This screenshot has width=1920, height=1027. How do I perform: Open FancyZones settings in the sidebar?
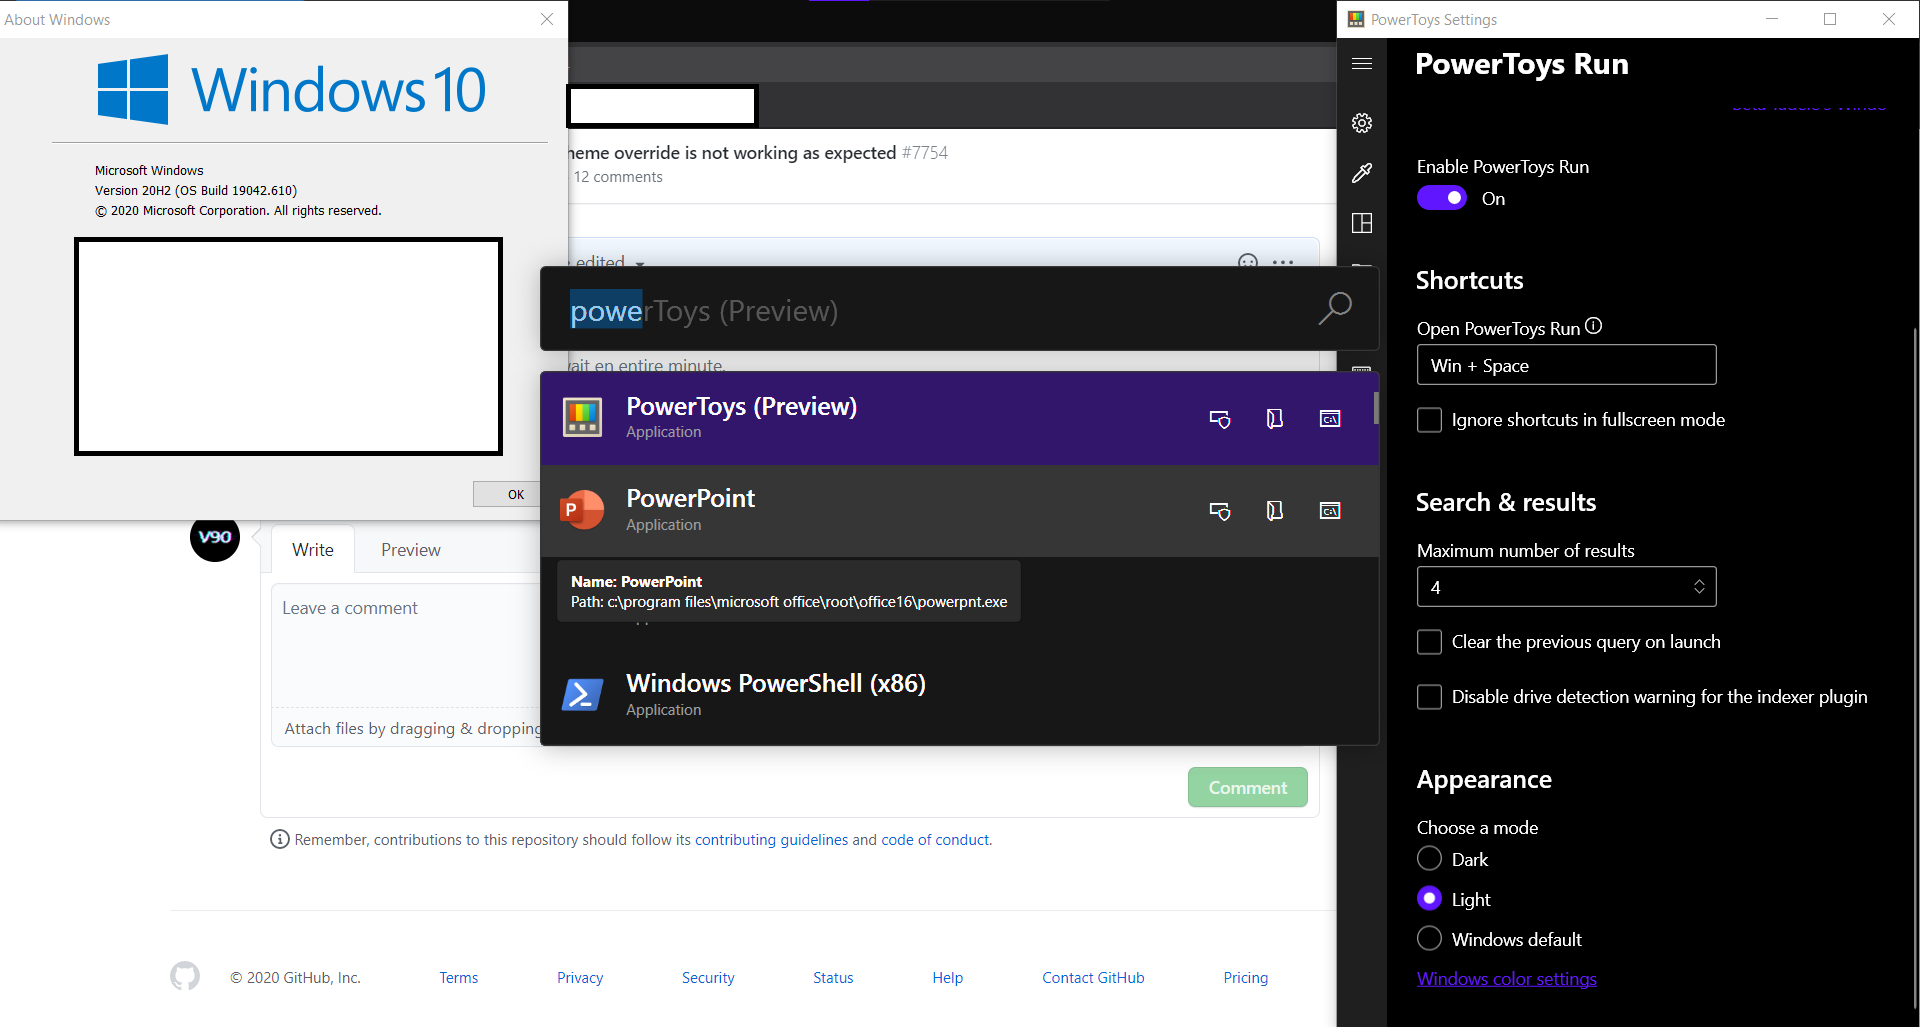[x=1361, y=223]
